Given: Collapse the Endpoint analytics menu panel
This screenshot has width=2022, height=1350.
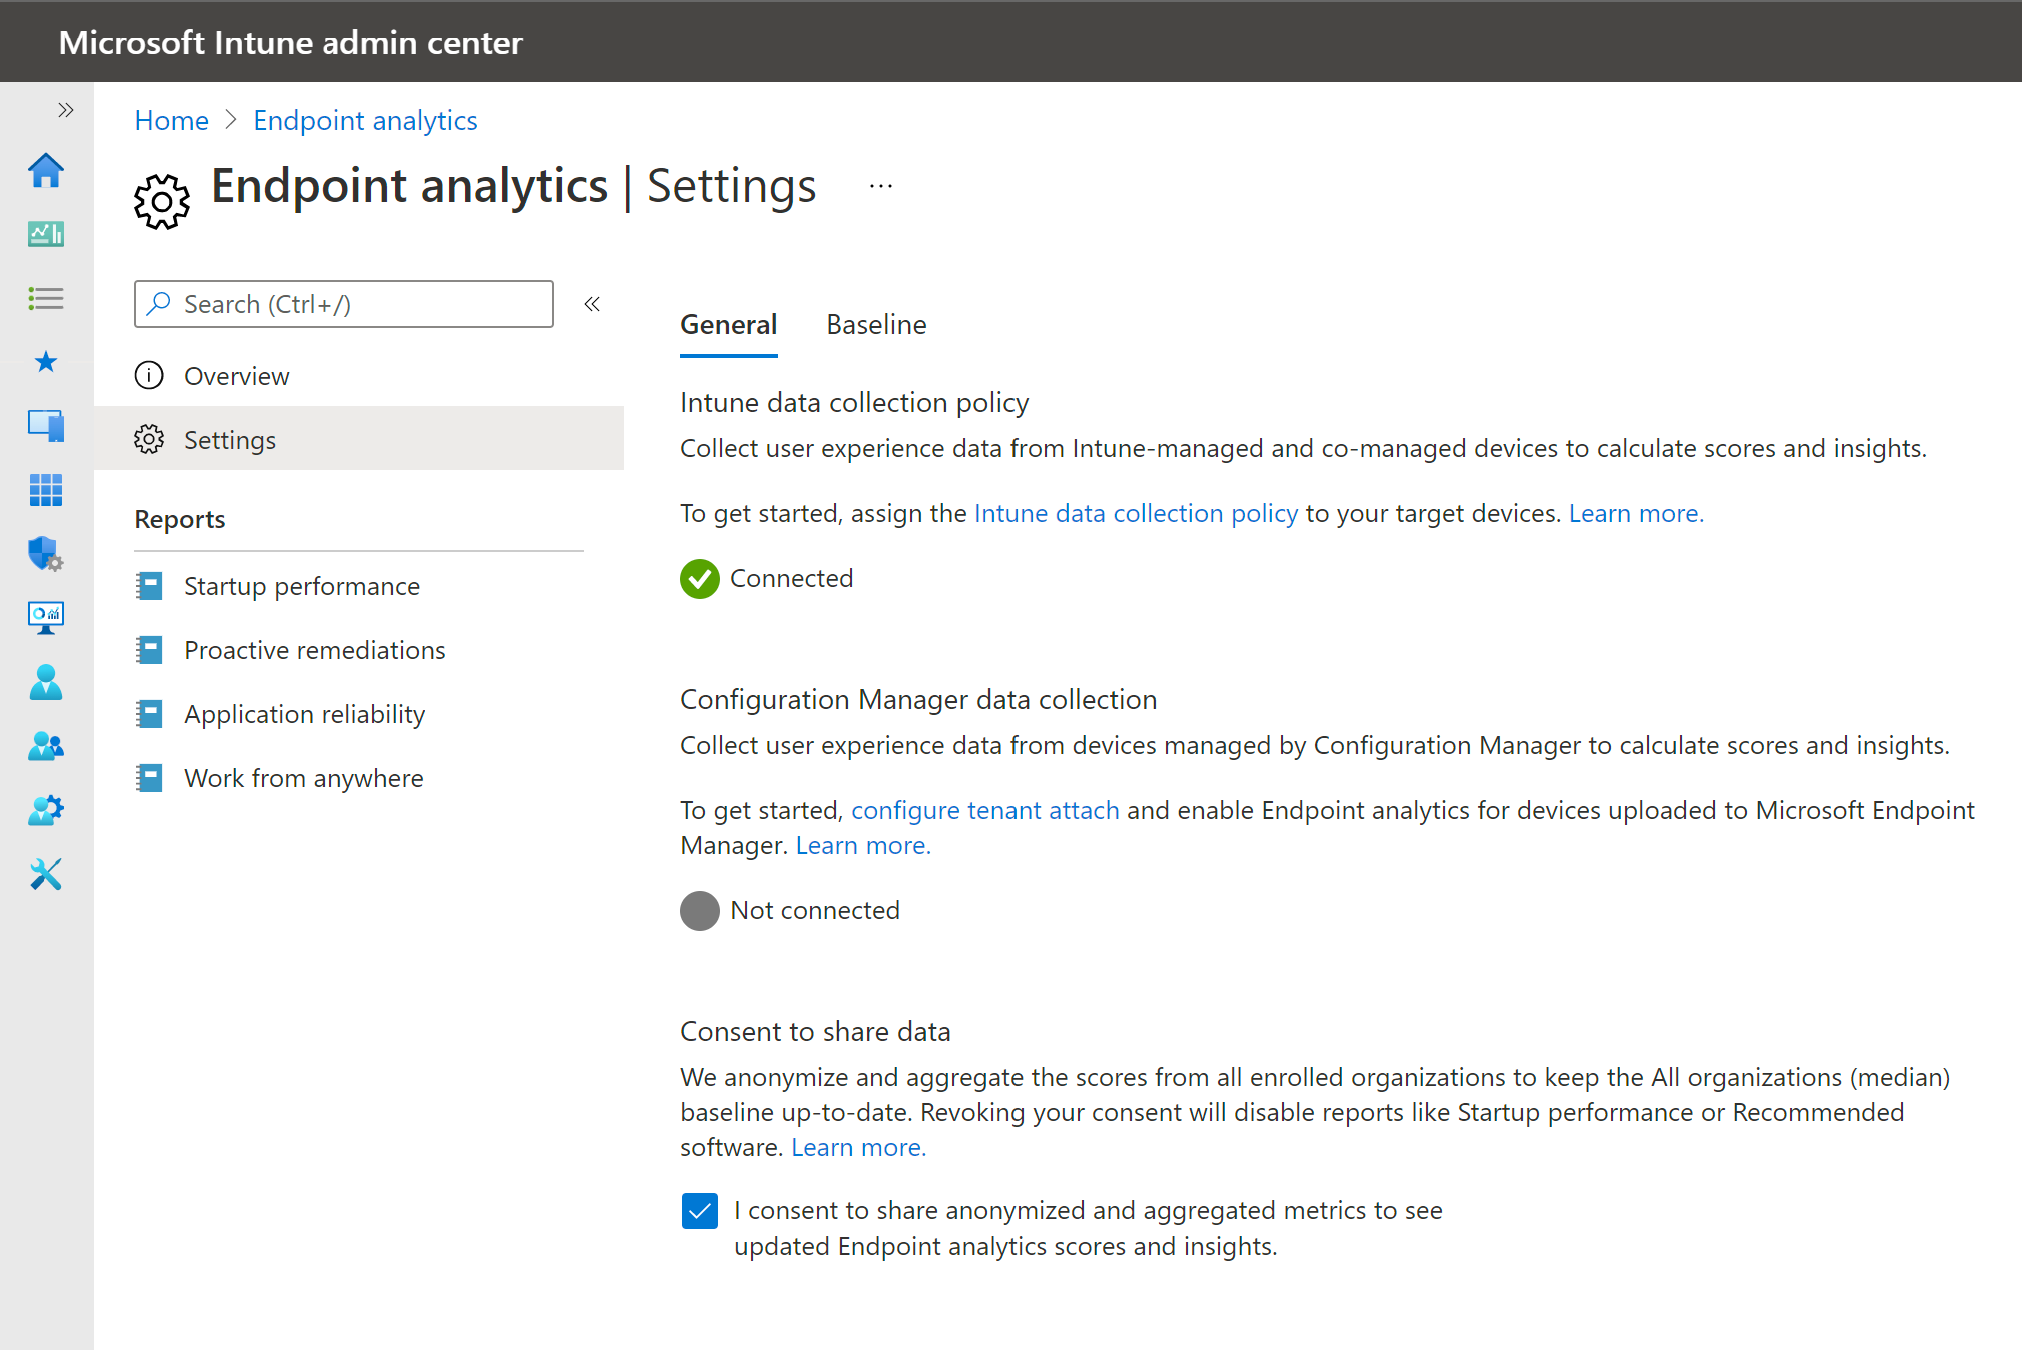Looking at the screenshot, I should click(592, 304).
